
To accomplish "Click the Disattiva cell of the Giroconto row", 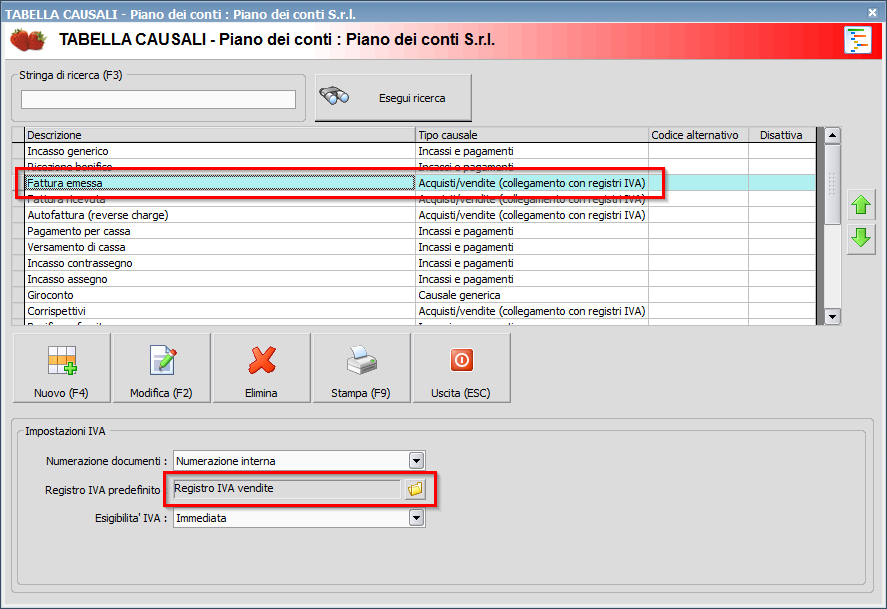I will pos(782,295).
